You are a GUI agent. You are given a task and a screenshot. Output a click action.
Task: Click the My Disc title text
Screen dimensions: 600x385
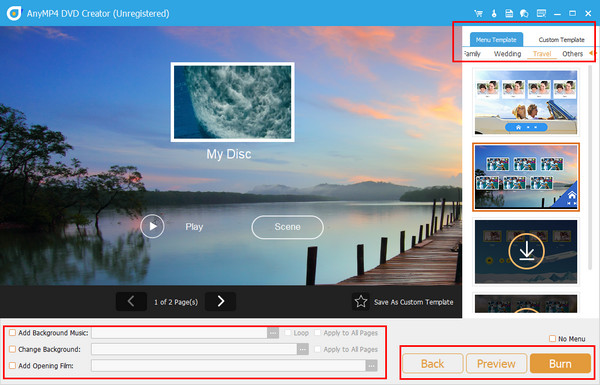pyautogui.click(x=229, y=154)
